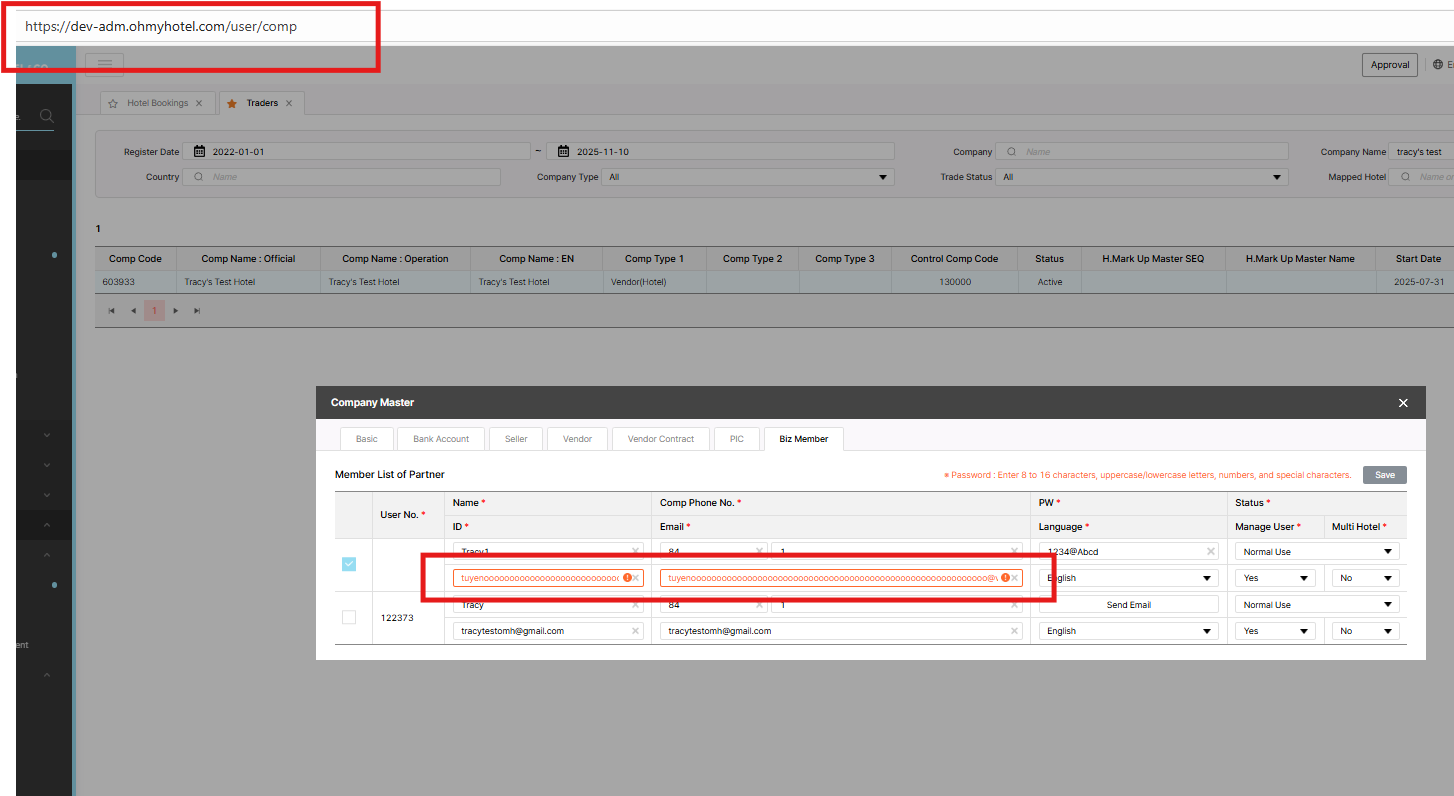Switch to the Vendor Contract tab
The image size is (1454, 796).
(660, 439)
